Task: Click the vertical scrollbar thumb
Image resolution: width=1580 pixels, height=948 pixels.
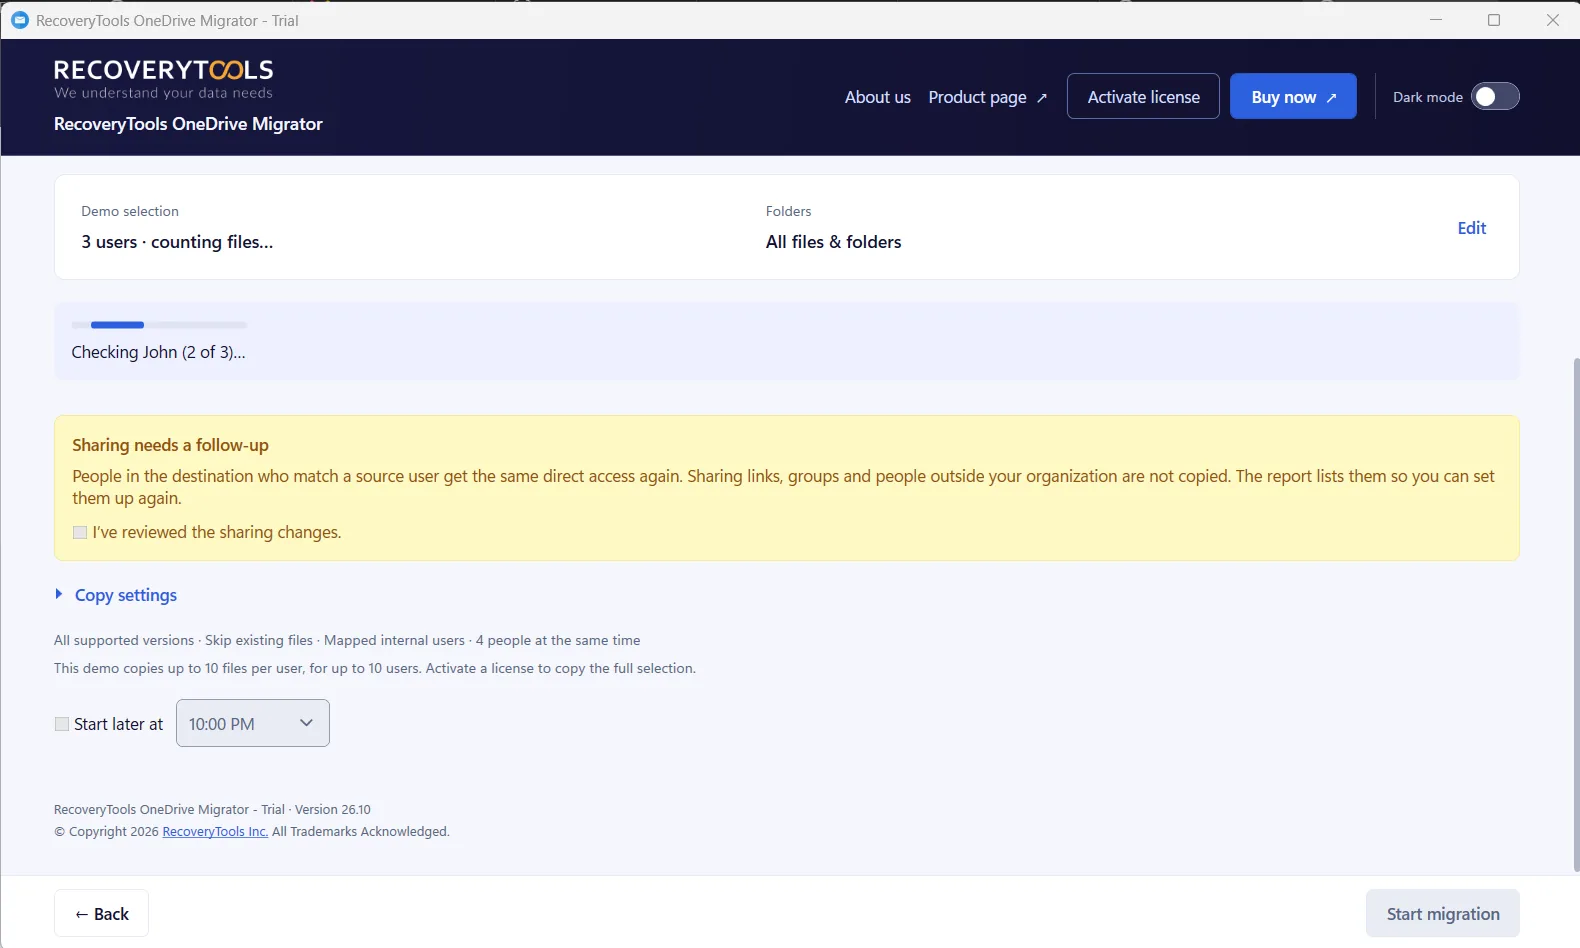Action: pos(1576,614)
